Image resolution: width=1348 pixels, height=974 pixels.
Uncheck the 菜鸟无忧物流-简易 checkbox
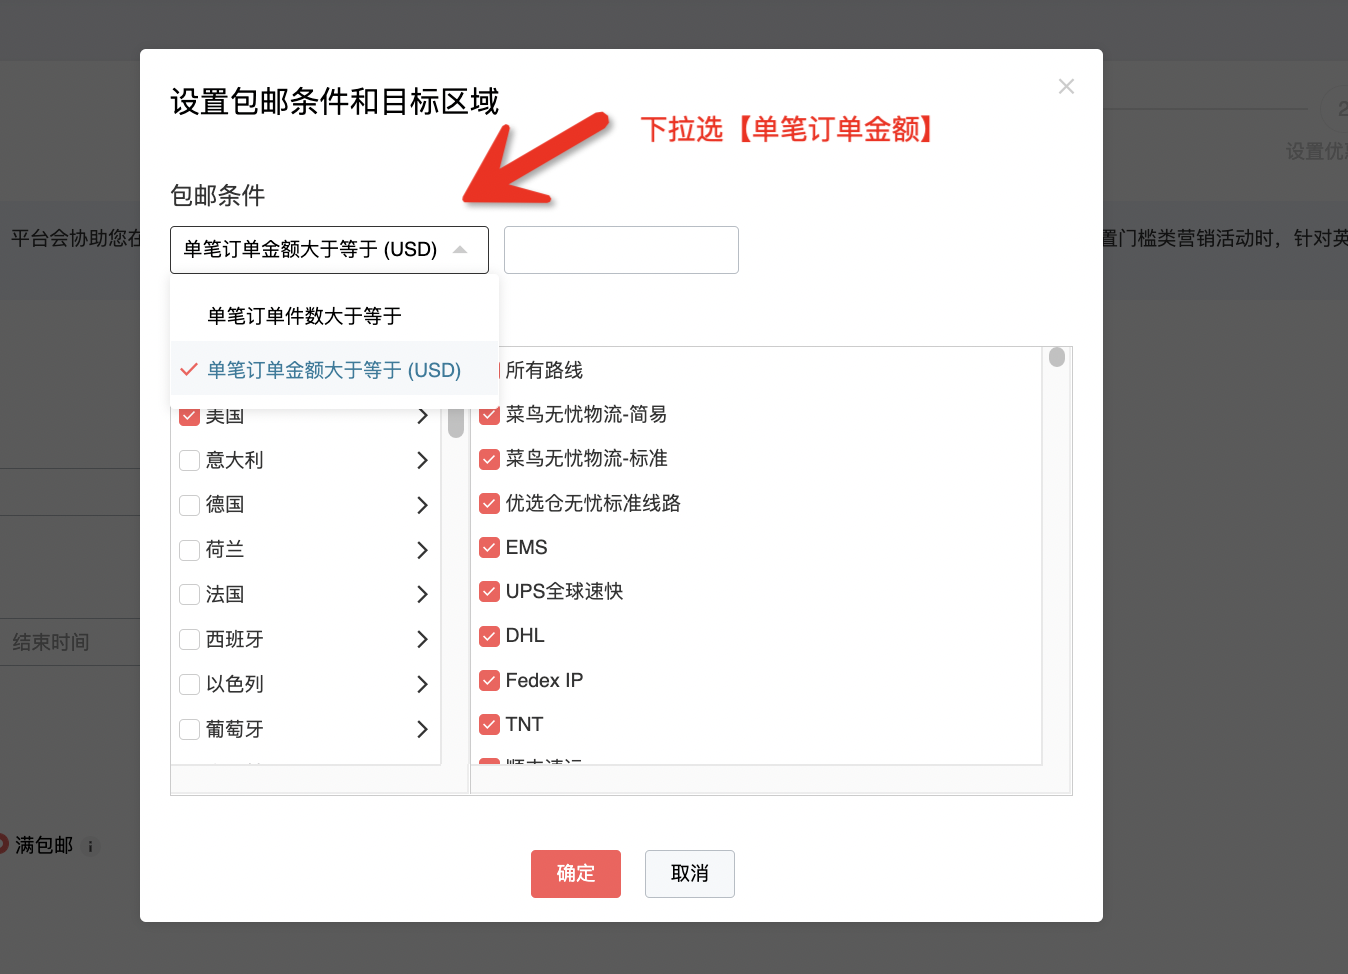tap(489, 415)
